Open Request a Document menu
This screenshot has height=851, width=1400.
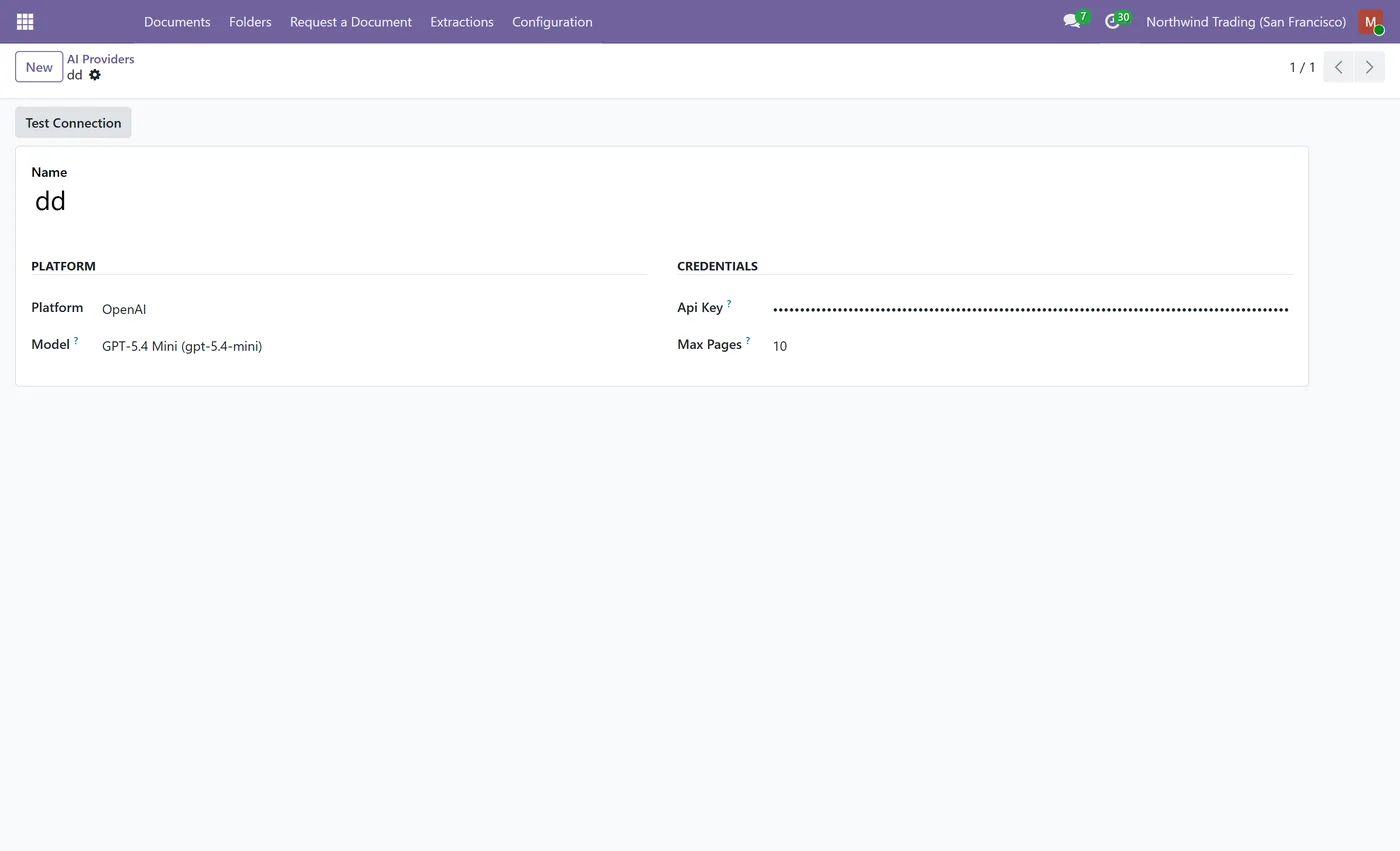click(x=351, y=21)
